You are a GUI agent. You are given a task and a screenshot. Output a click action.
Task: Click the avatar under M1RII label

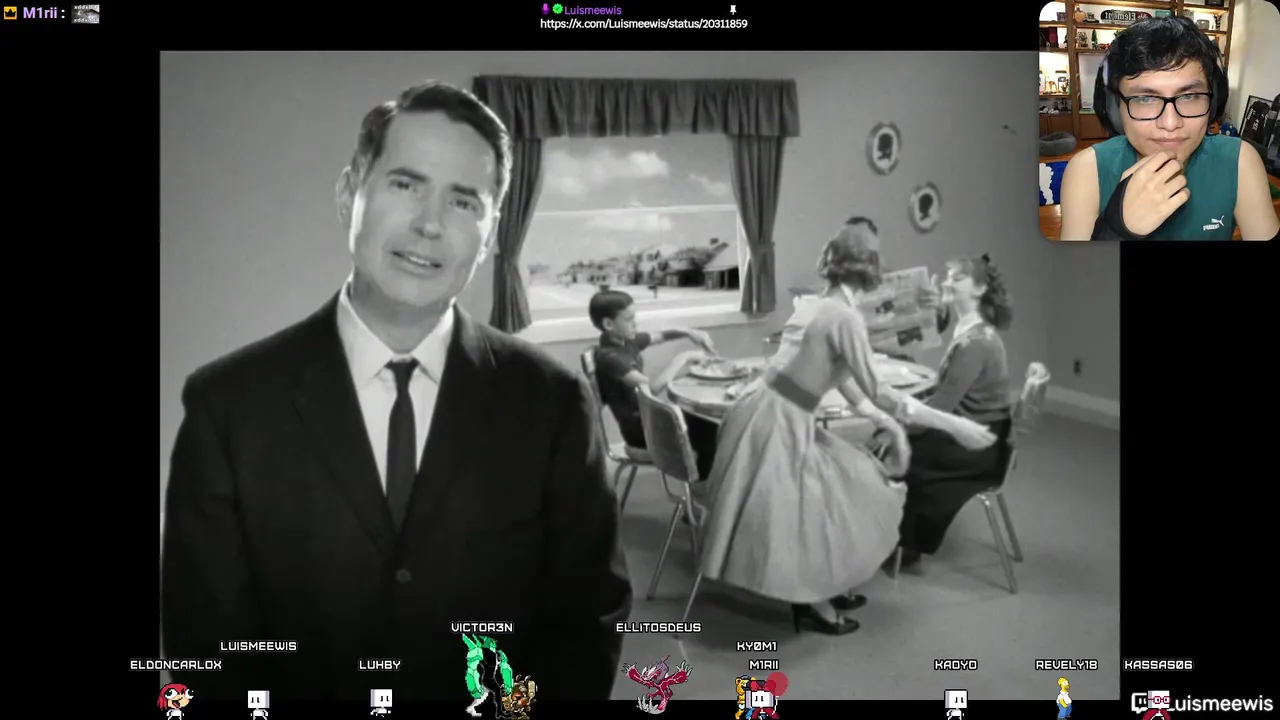[762, 697]
